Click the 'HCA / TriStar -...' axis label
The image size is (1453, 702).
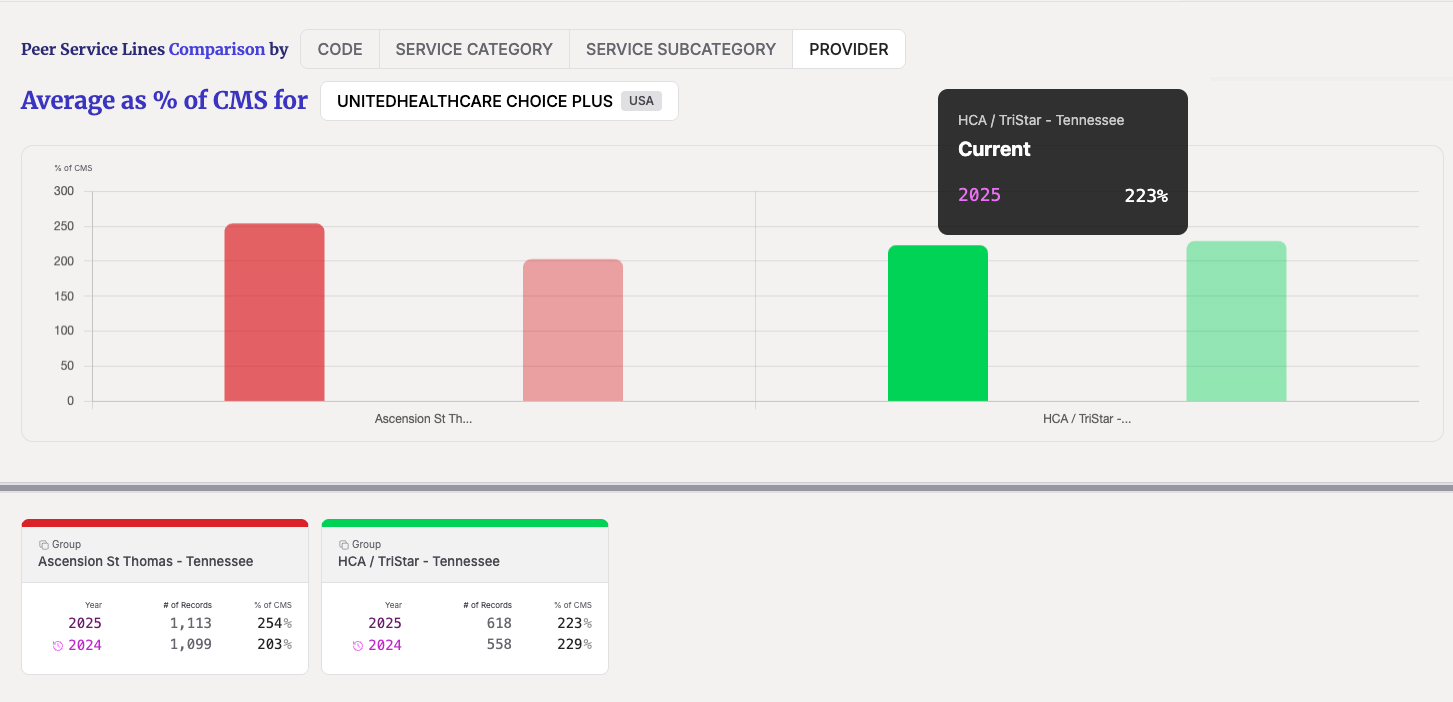pyautogui.click(x=1087, y=419)
